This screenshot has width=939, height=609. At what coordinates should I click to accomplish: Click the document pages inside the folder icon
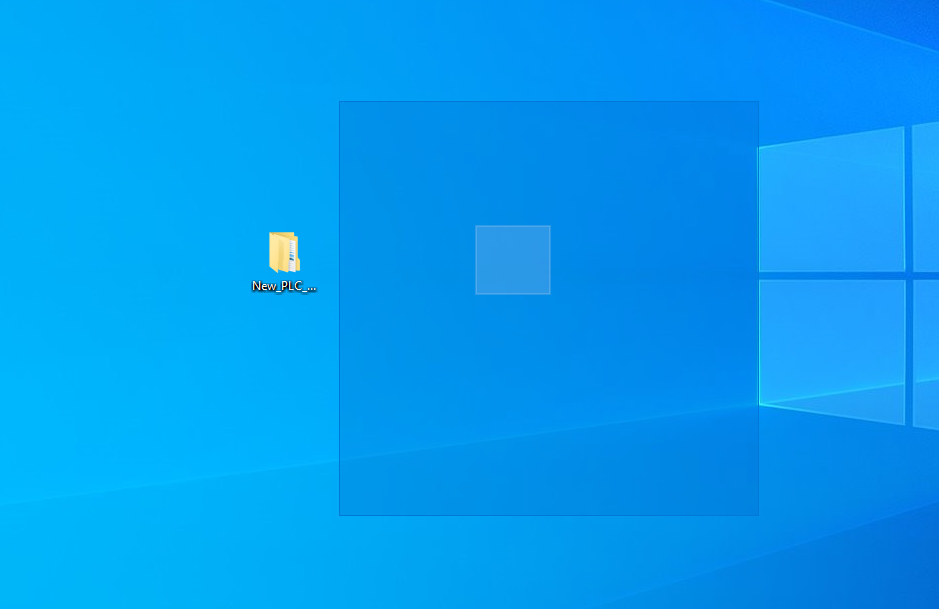click(291, 254)
